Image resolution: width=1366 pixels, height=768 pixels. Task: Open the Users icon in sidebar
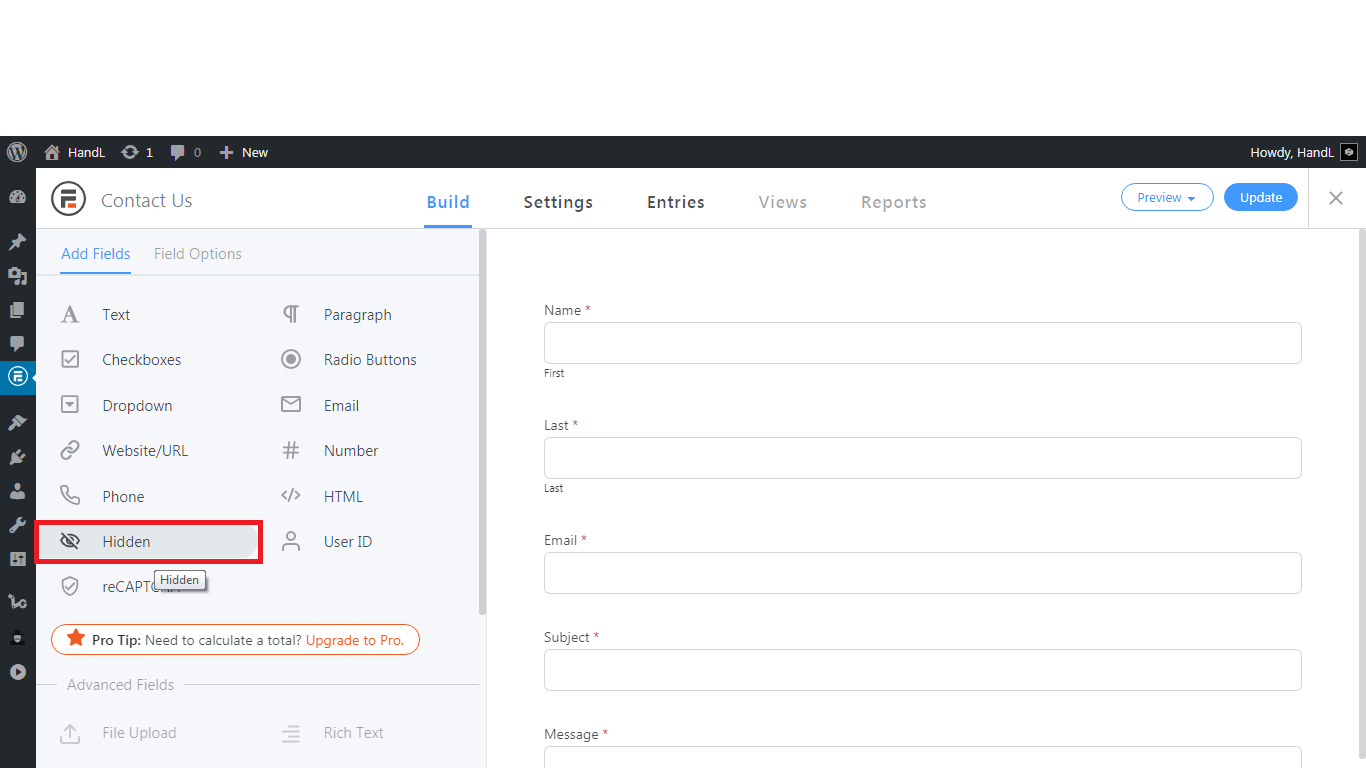17,491
